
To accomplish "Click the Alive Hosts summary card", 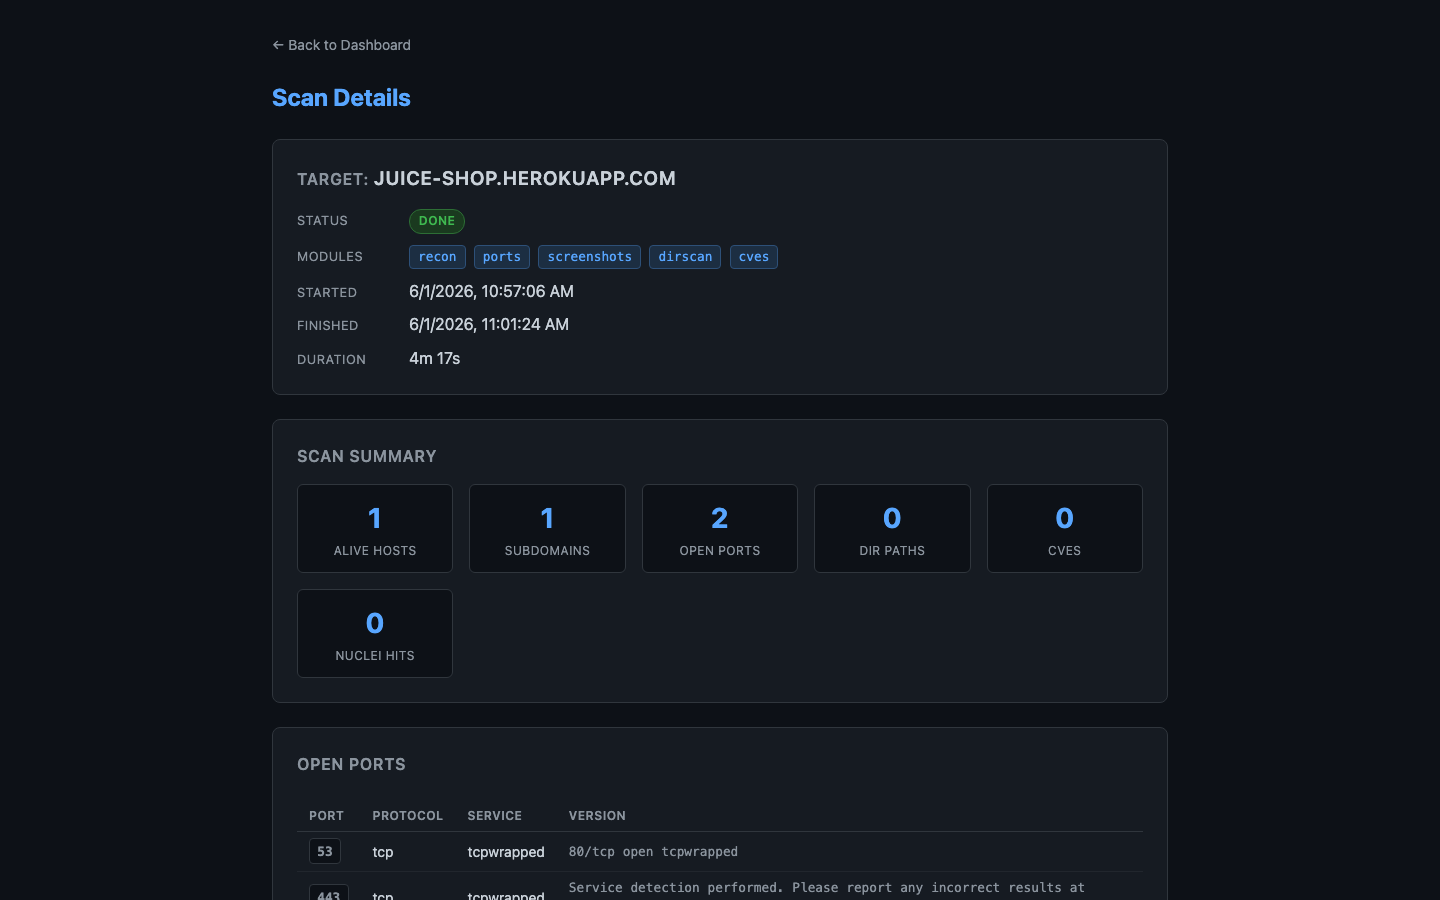I will pyautogui.click(x=375, y=529).
